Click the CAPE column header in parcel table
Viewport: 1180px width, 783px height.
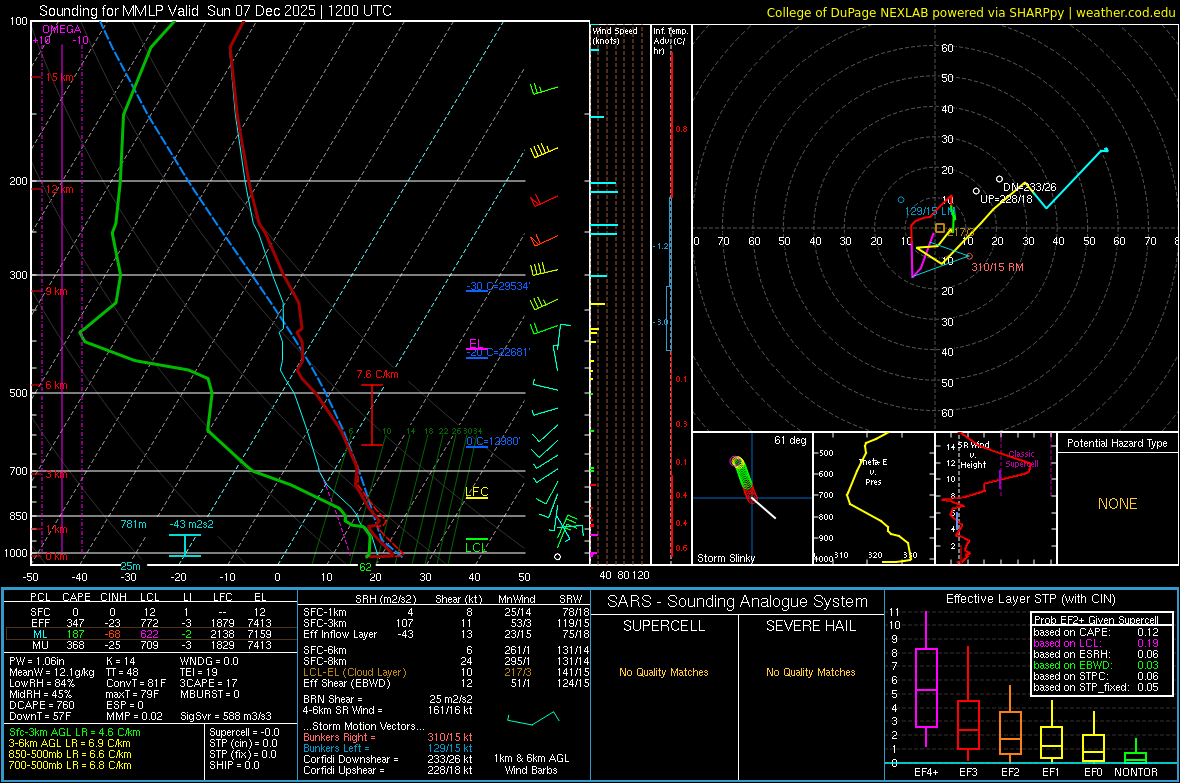[x=76, y=597]
